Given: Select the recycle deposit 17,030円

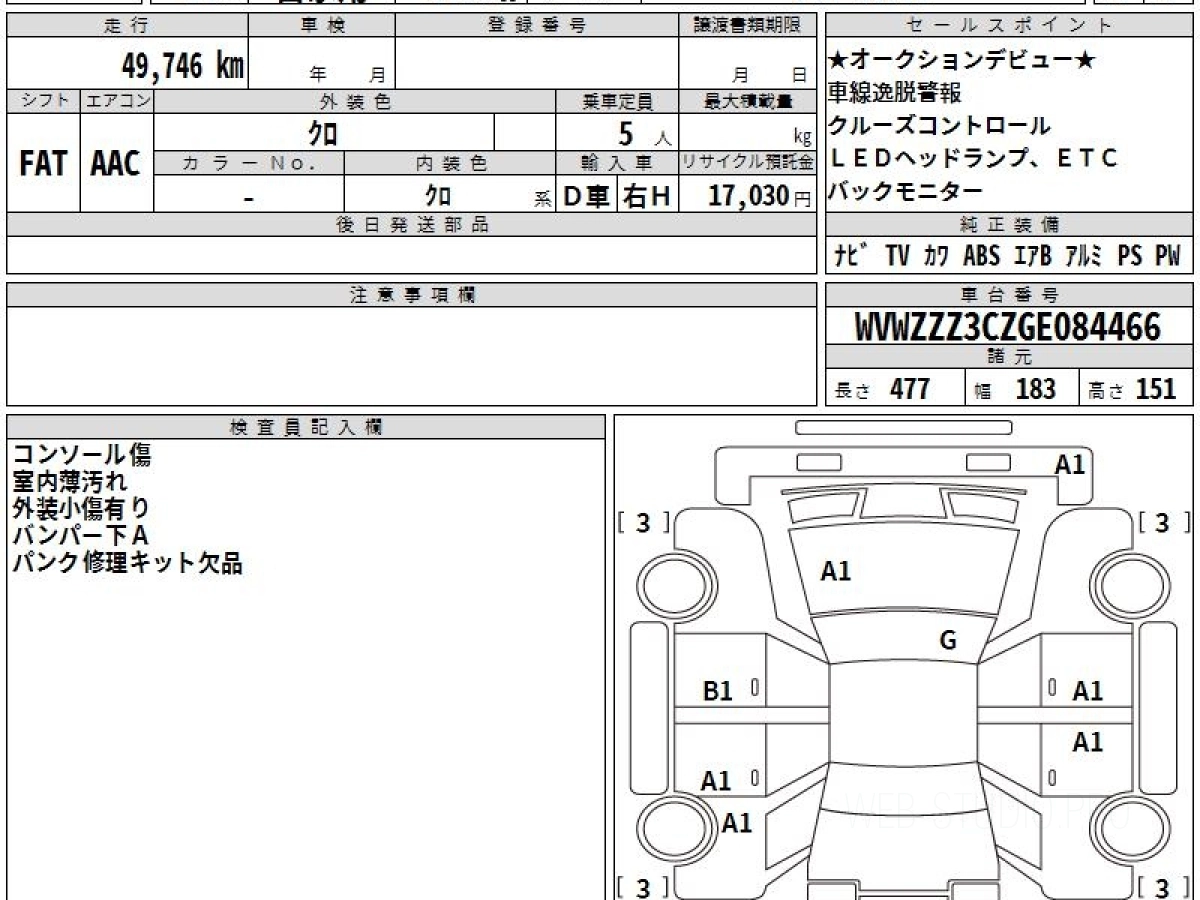Looking at the screenshot, I should click(x=760, y=196).
